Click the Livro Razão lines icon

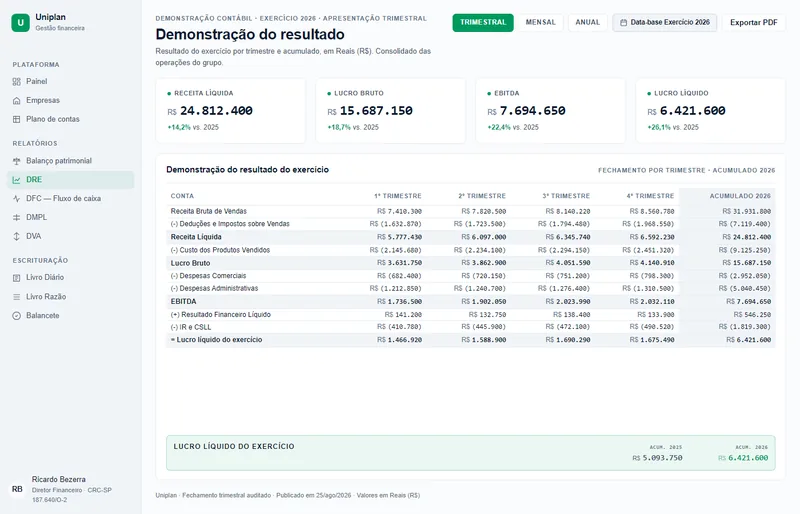click(17, 297)
